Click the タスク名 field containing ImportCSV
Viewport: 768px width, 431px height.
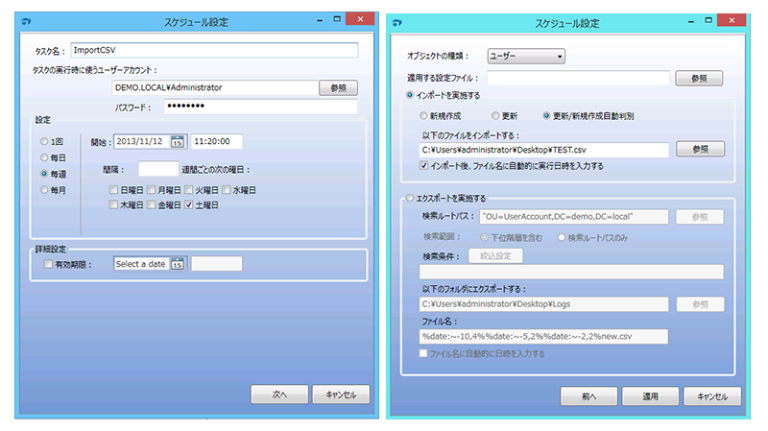(x=213, y=50)
